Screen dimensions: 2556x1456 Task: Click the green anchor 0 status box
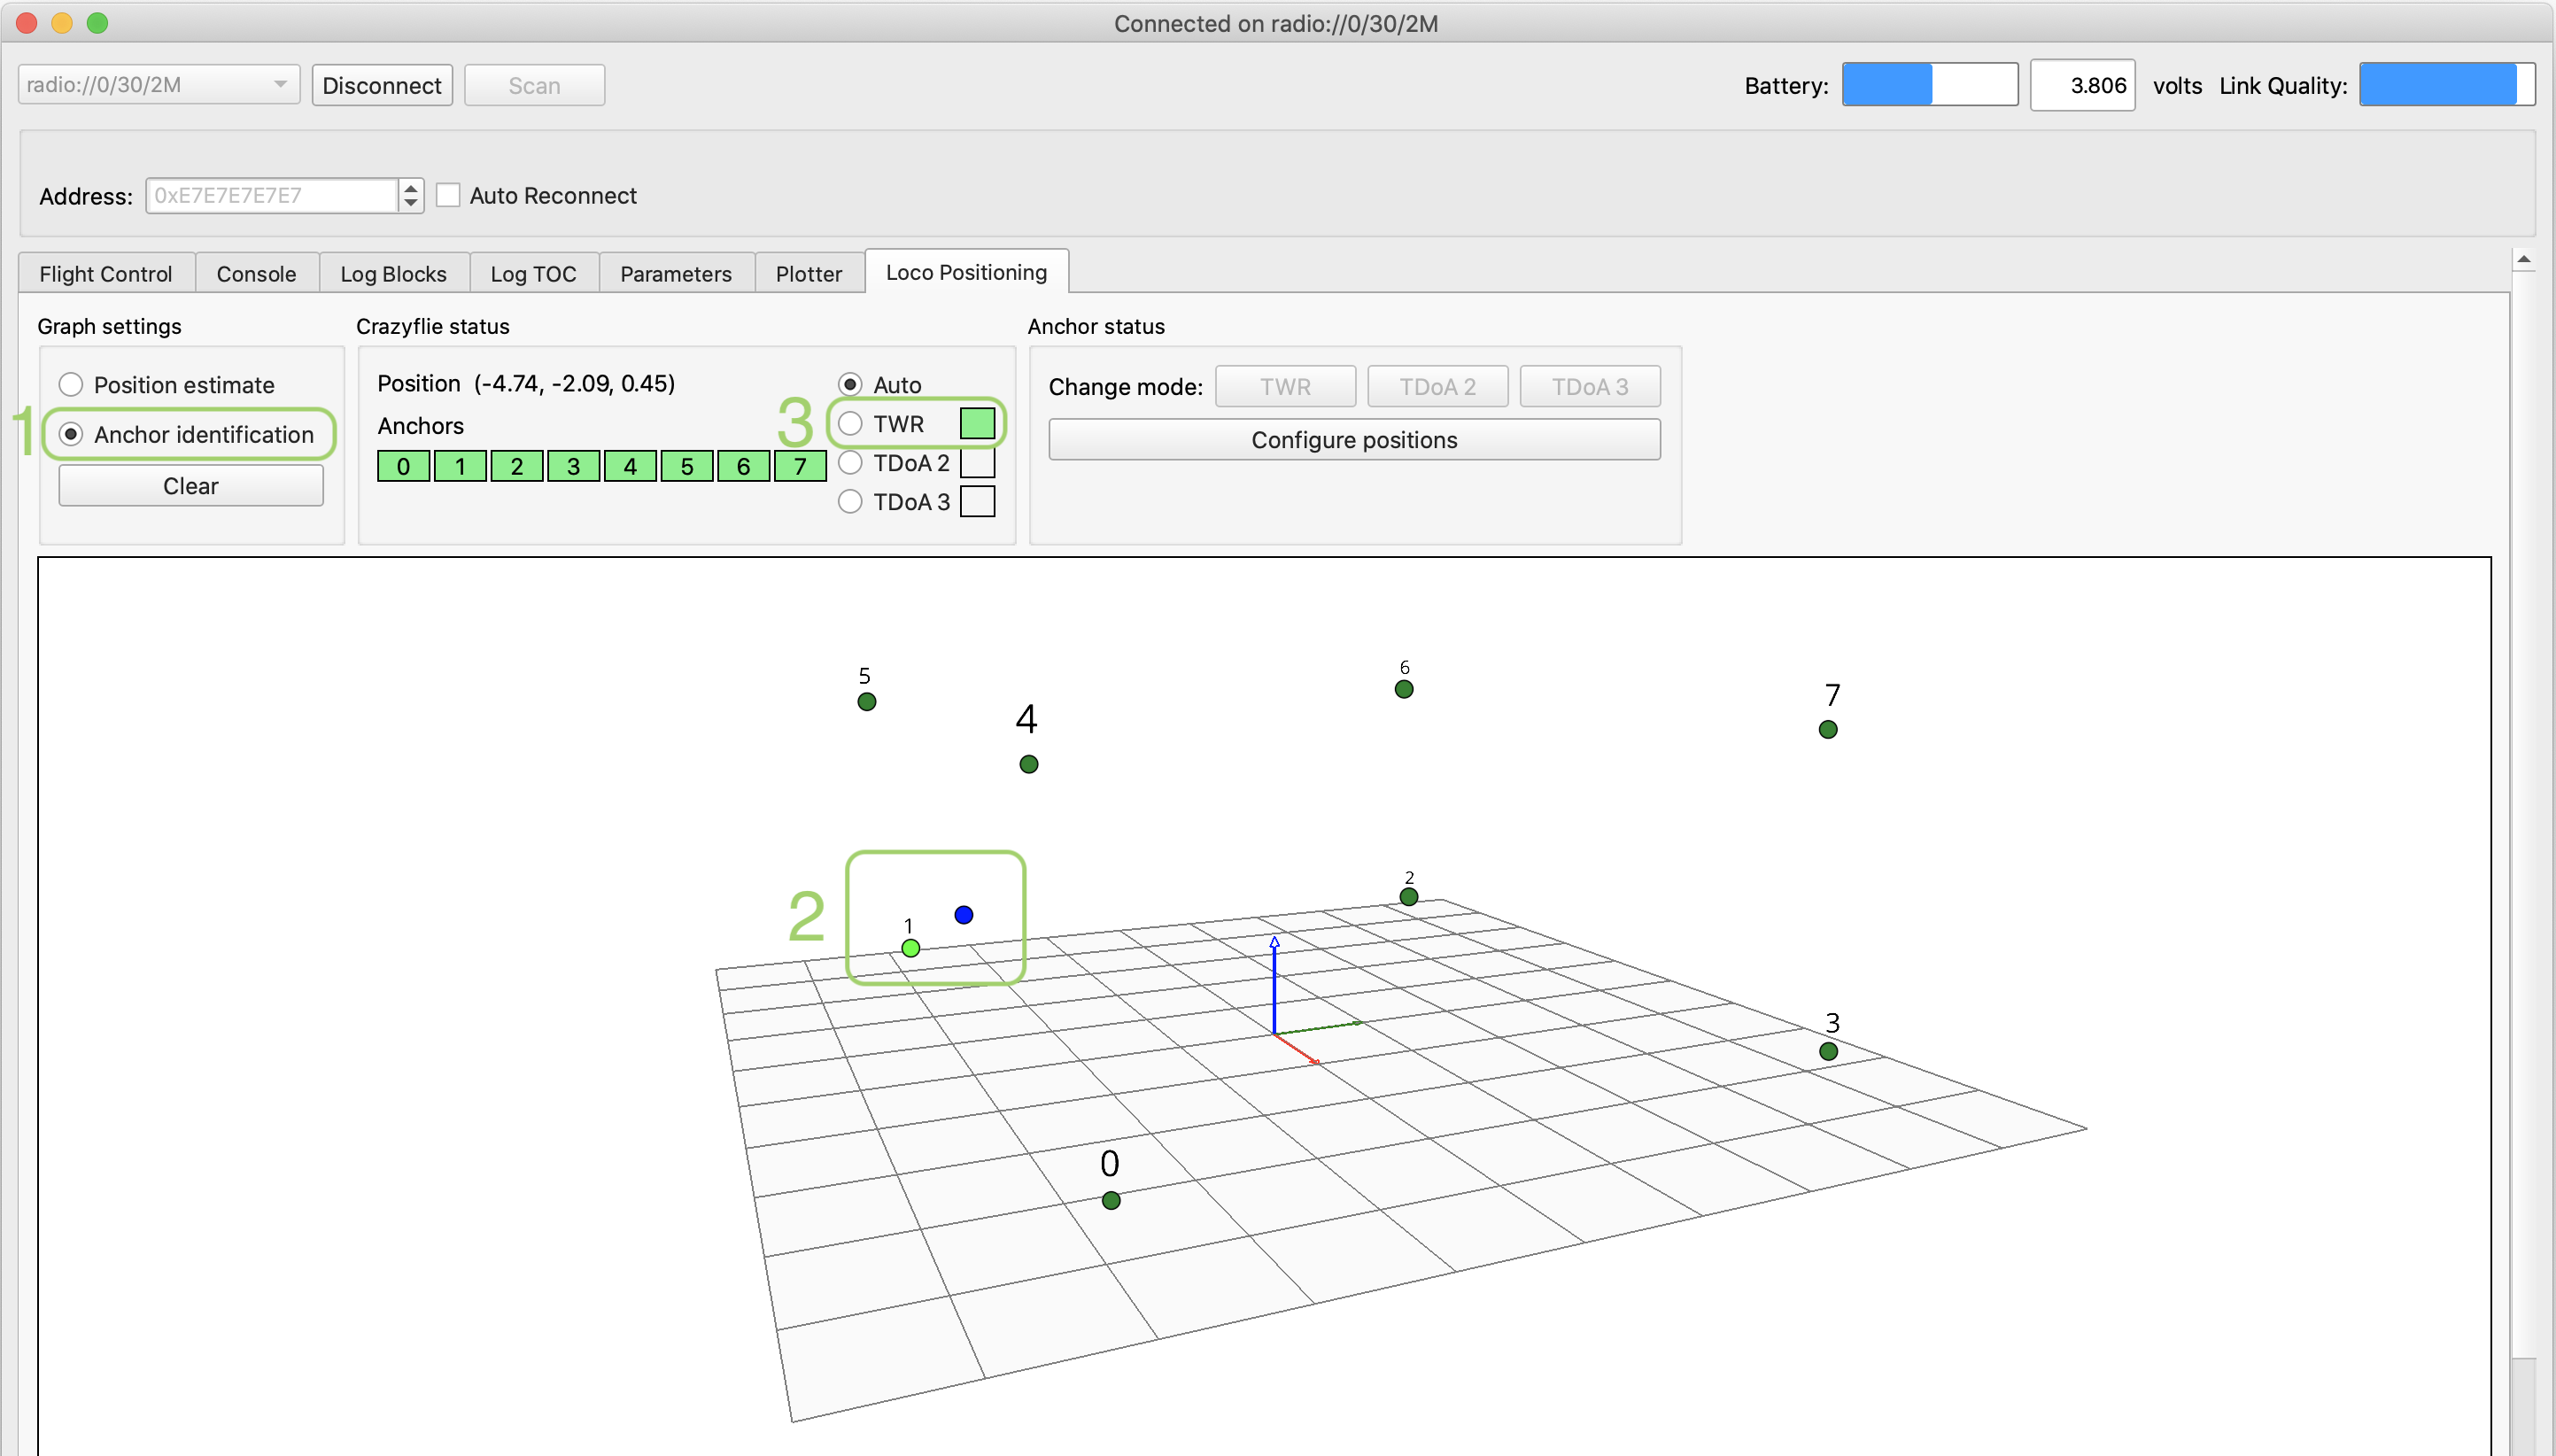click(x=403, y=466)
